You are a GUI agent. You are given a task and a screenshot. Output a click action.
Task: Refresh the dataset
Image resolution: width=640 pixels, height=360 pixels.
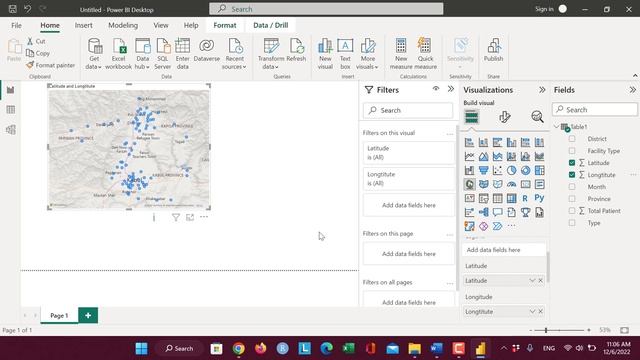click(x=296, y=51)
